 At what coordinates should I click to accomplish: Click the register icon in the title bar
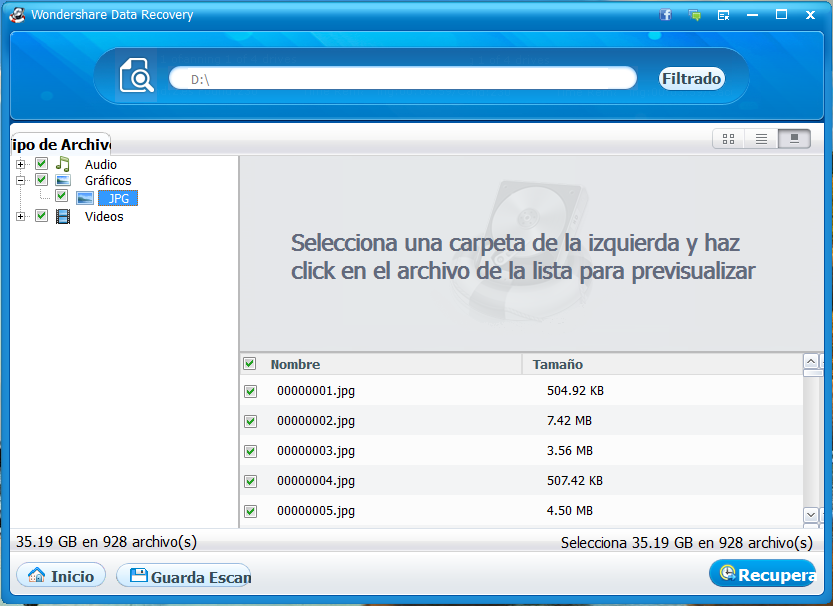(x=724, y=15)
